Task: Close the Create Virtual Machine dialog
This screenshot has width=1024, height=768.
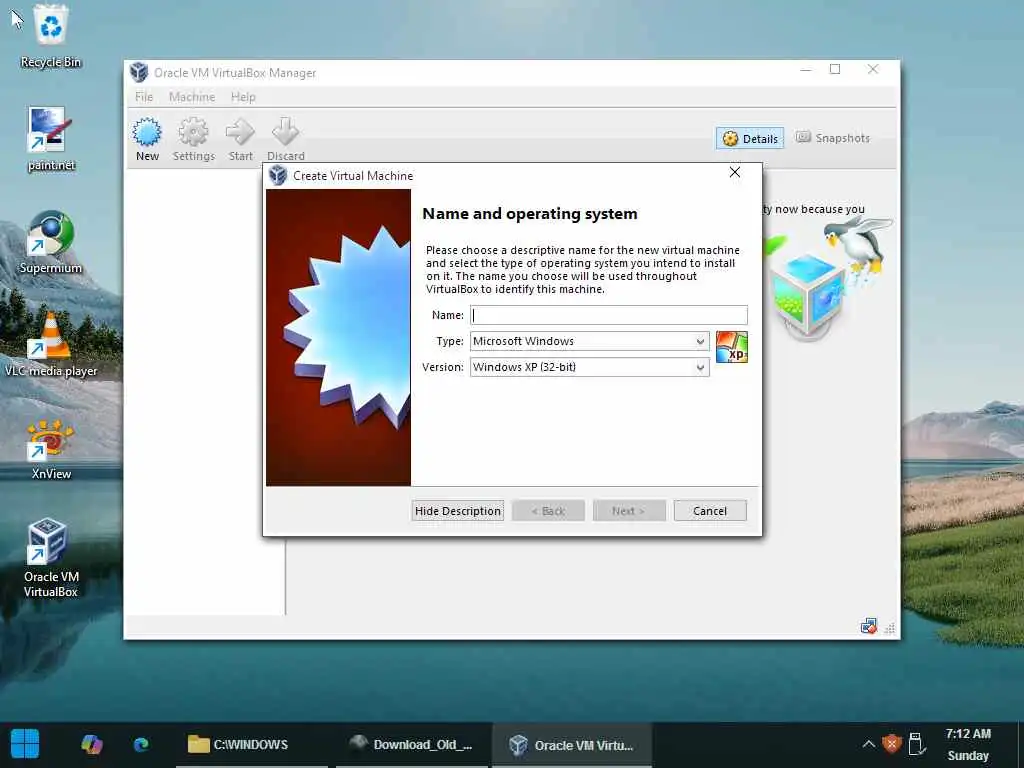Action: click(x=735, y=172)
